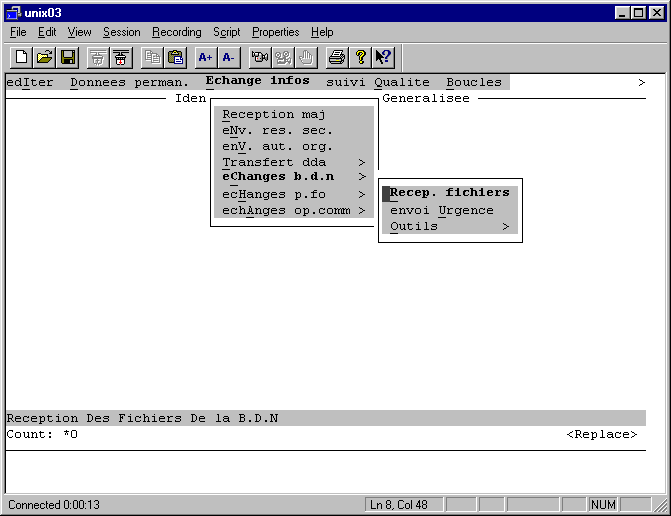Click the > arrow after Boucles
The width and height of the screenshot is (671, 516).
click(641, 82)
